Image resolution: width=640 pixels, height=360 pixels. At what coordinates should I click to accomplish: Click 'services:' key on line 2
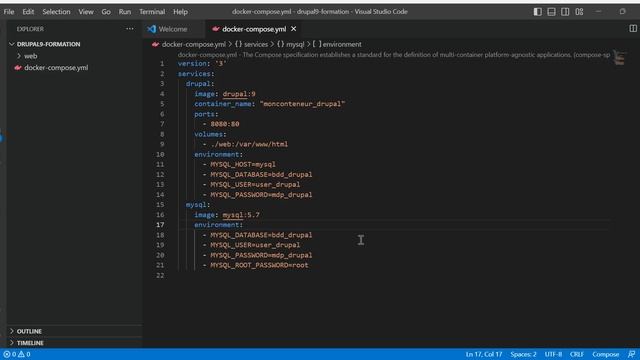tap(196, 74)
